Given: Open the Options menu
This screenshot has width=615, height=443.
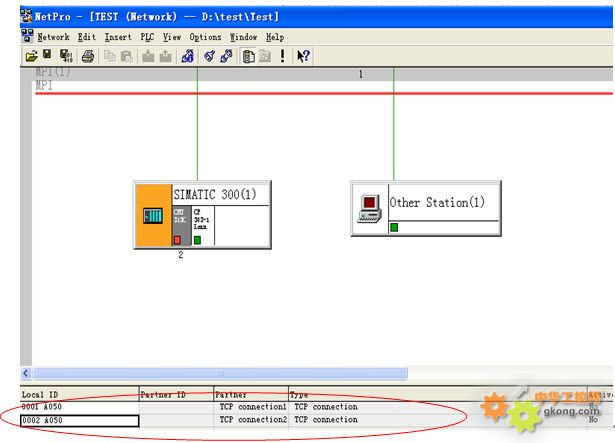Looking at the screenshot, I should pos(205,37).
